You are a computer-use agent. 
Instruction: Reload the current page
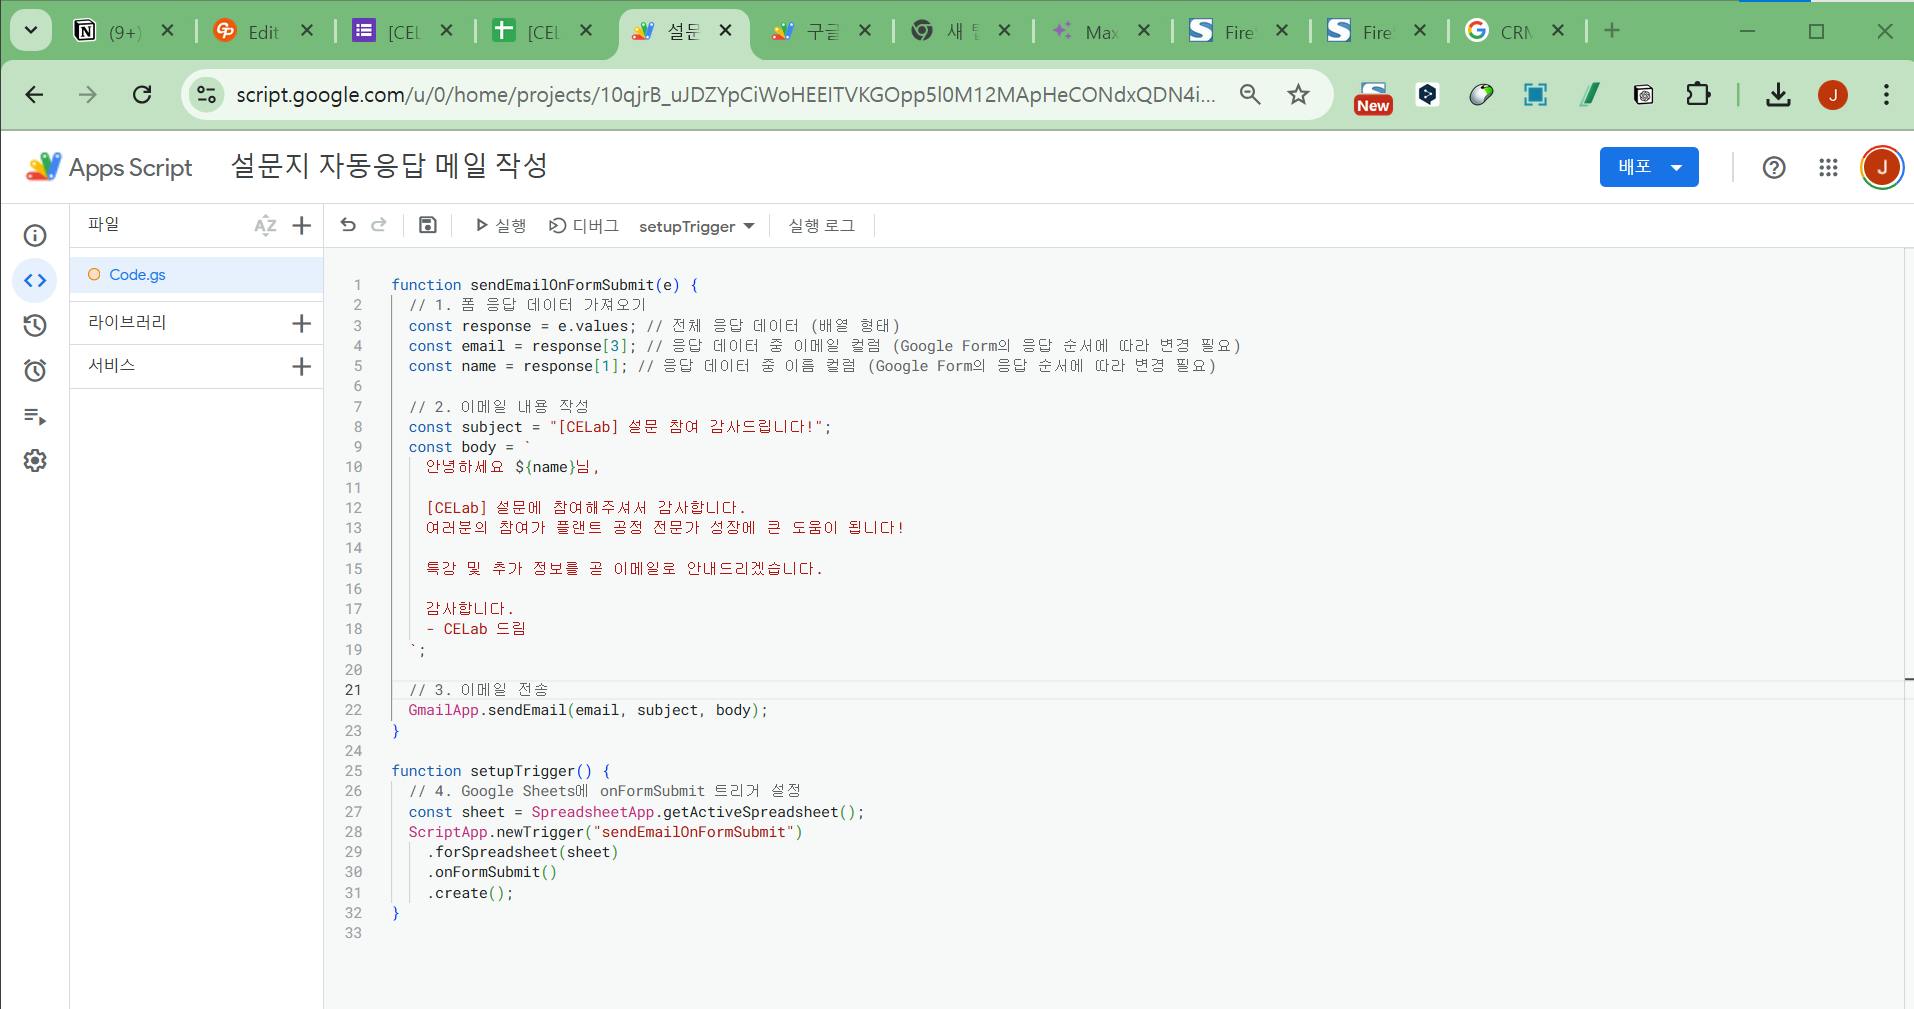[142, 95]
